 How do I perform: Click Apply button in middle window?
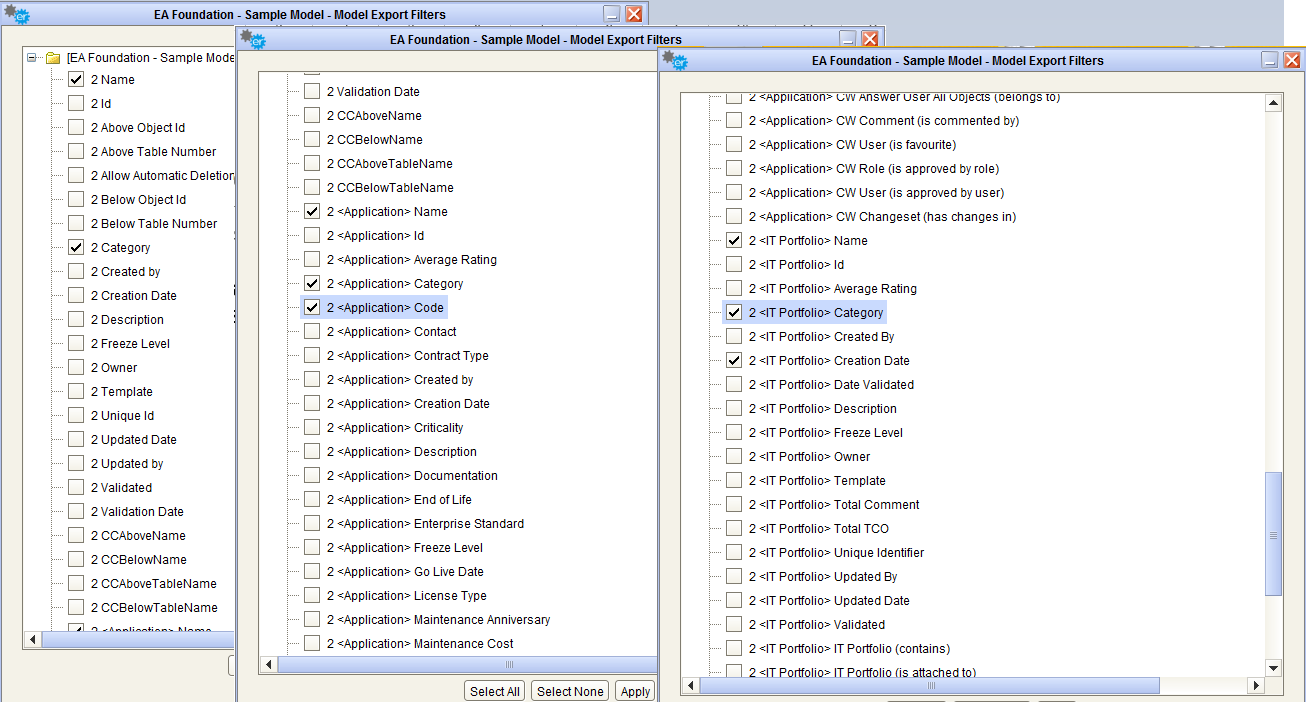(x=635, y=691)
